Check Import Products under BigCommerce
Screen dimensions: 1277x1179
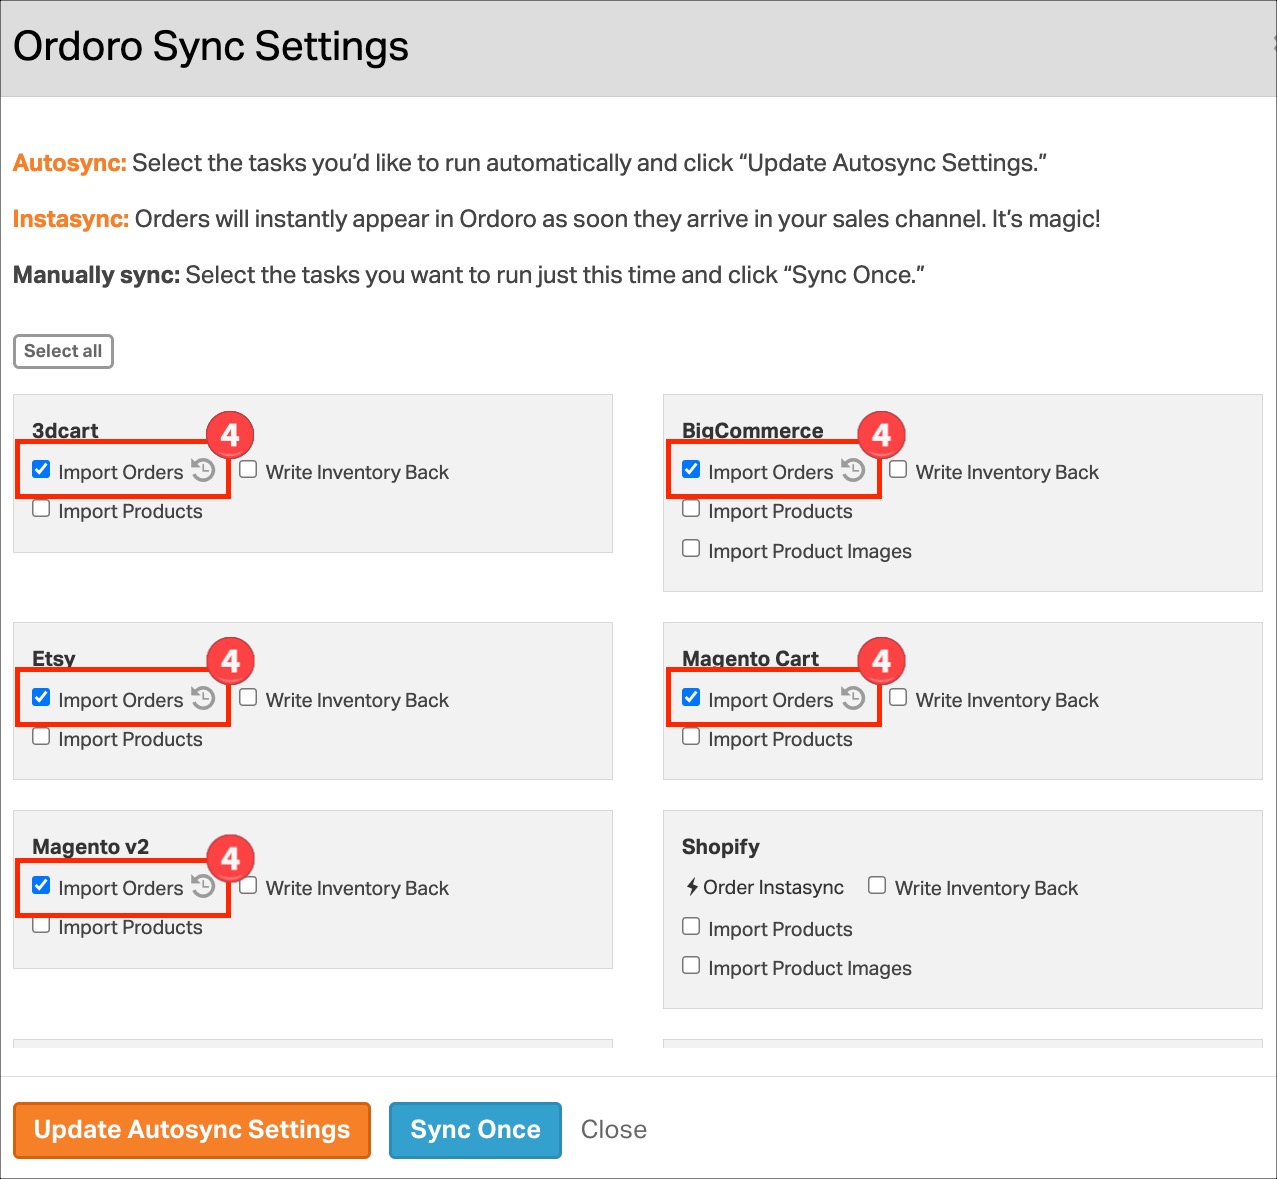(x=691, y=508)
